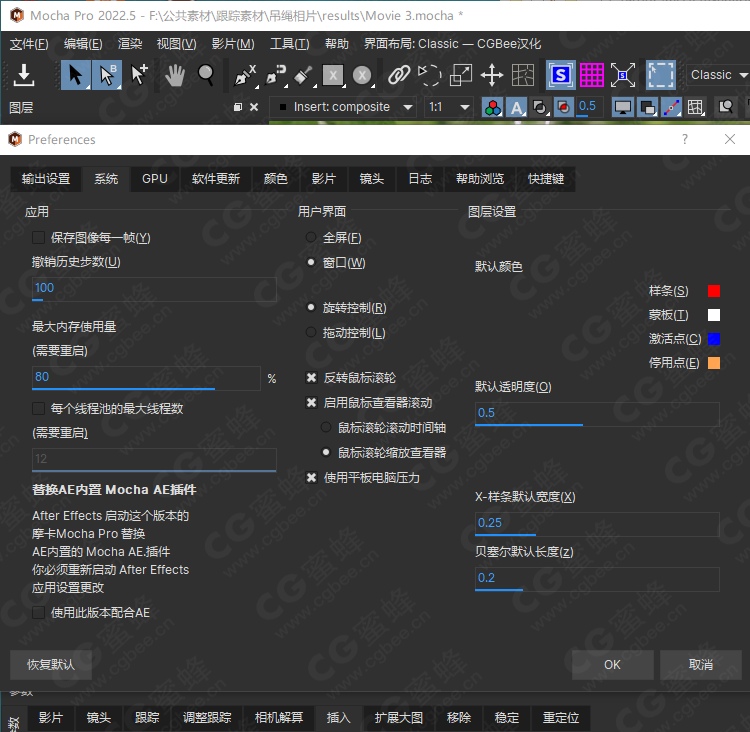Click the Mesh warp tool icon
Image resolution: width=750 pixels, height=732 pixels.
tap(523, 75)
